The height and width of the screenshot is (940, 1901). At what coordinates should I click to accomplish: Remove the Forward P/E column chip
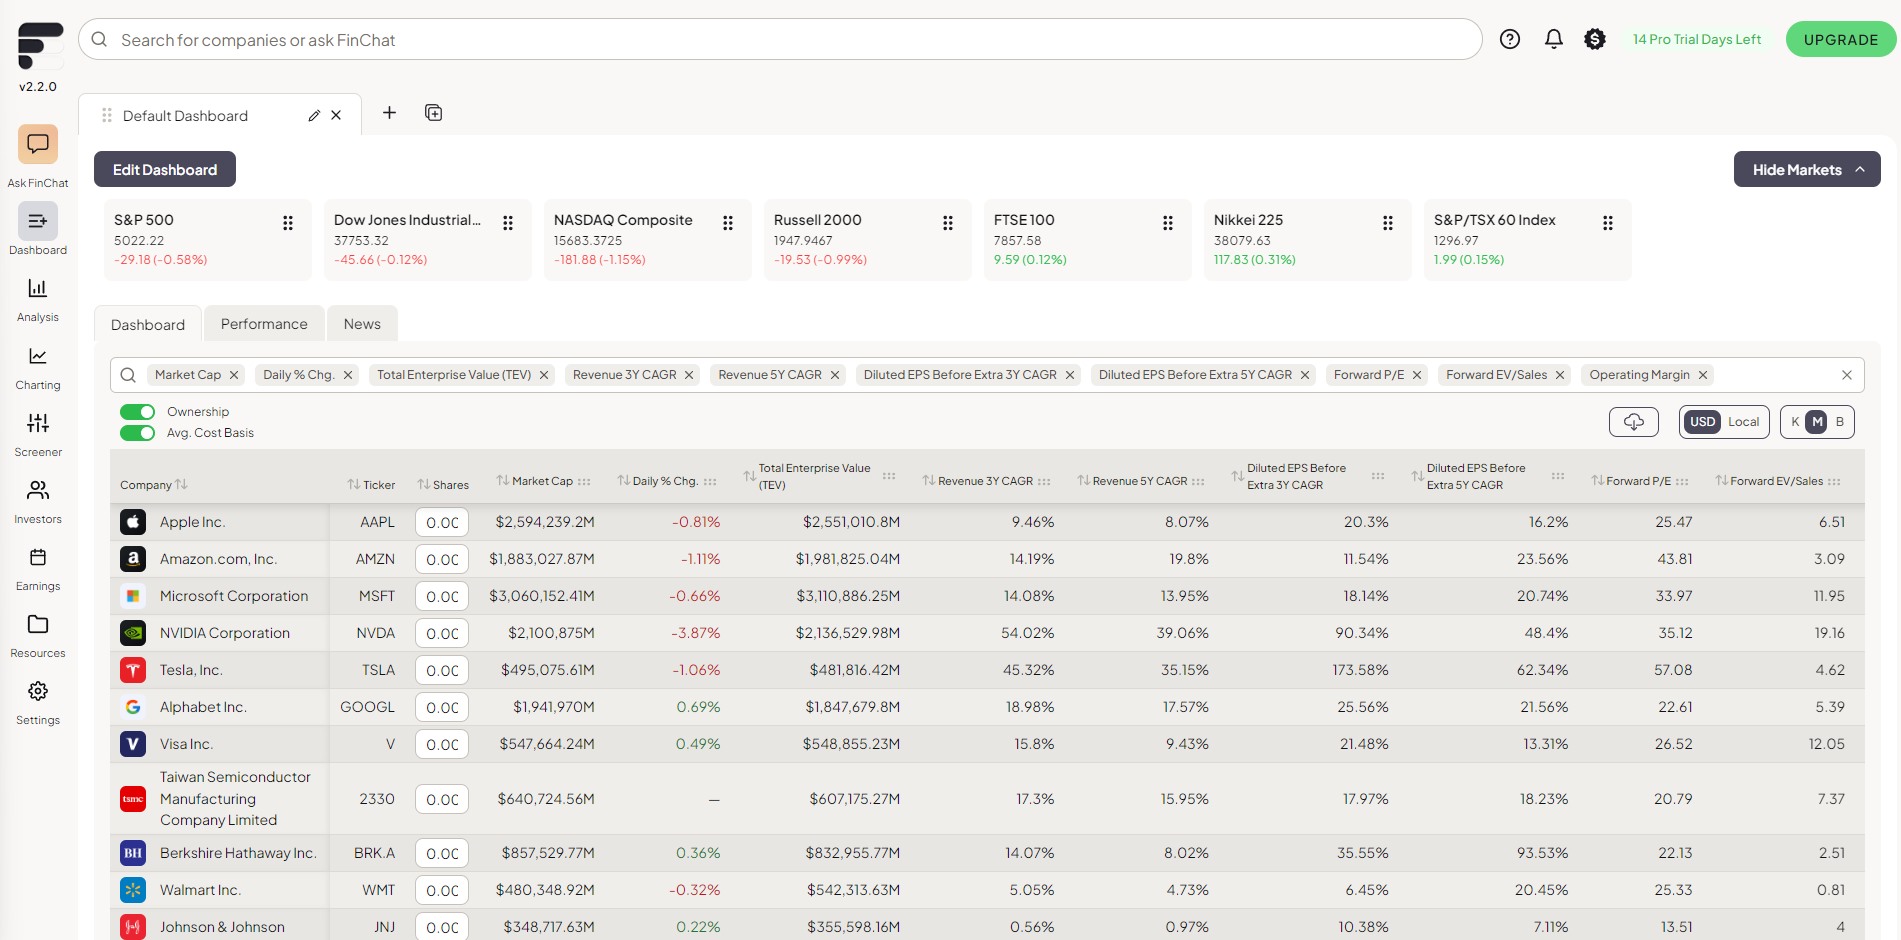[x=1417, y=375]
